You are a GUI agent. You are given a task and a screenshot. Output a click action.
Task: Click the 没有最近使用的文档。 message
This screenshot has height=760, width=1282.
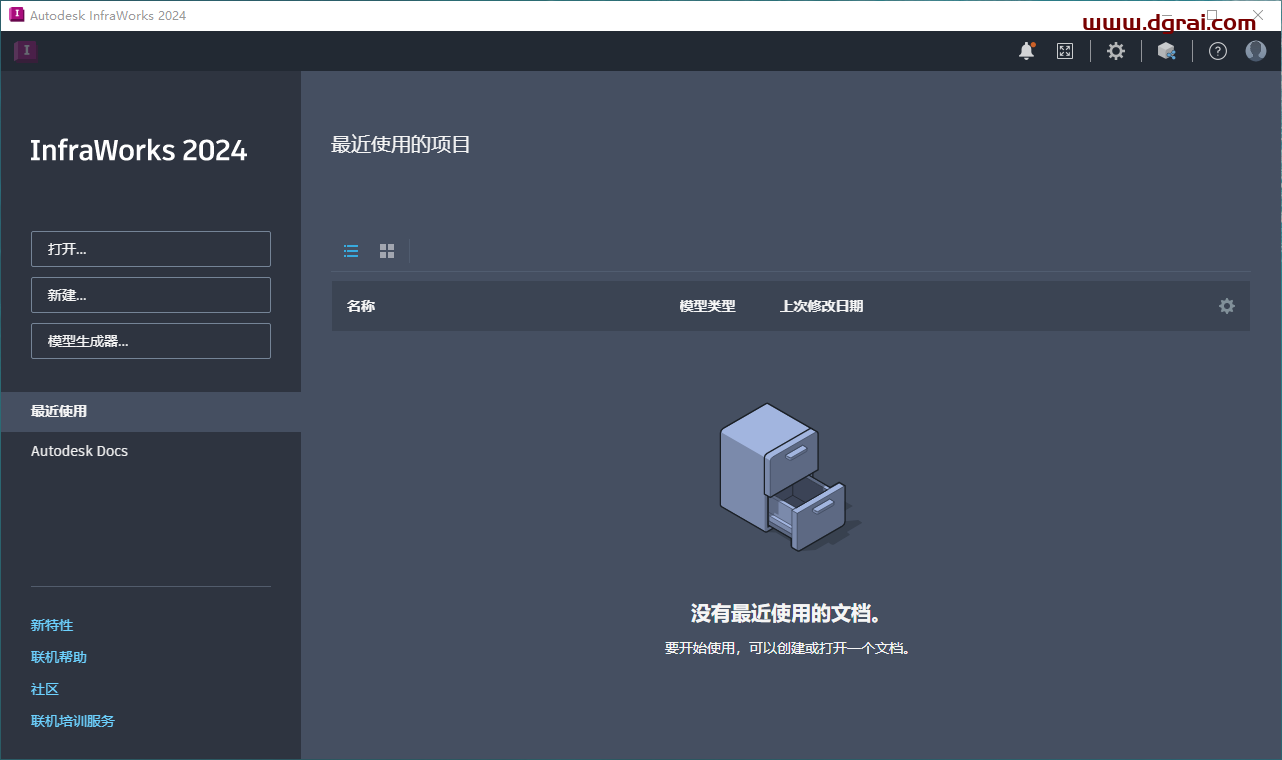tap(788, 613)
